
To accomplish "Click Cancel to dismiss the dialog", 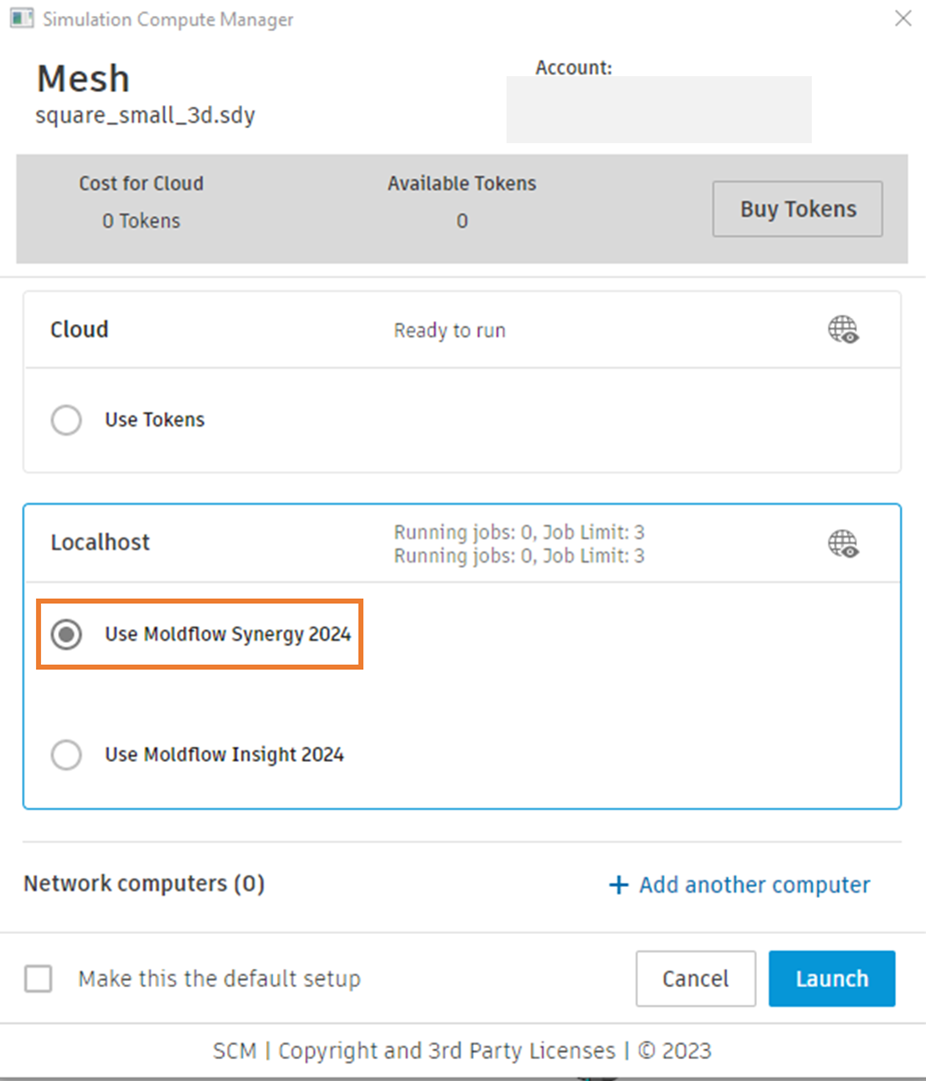I will click(695, 979).
